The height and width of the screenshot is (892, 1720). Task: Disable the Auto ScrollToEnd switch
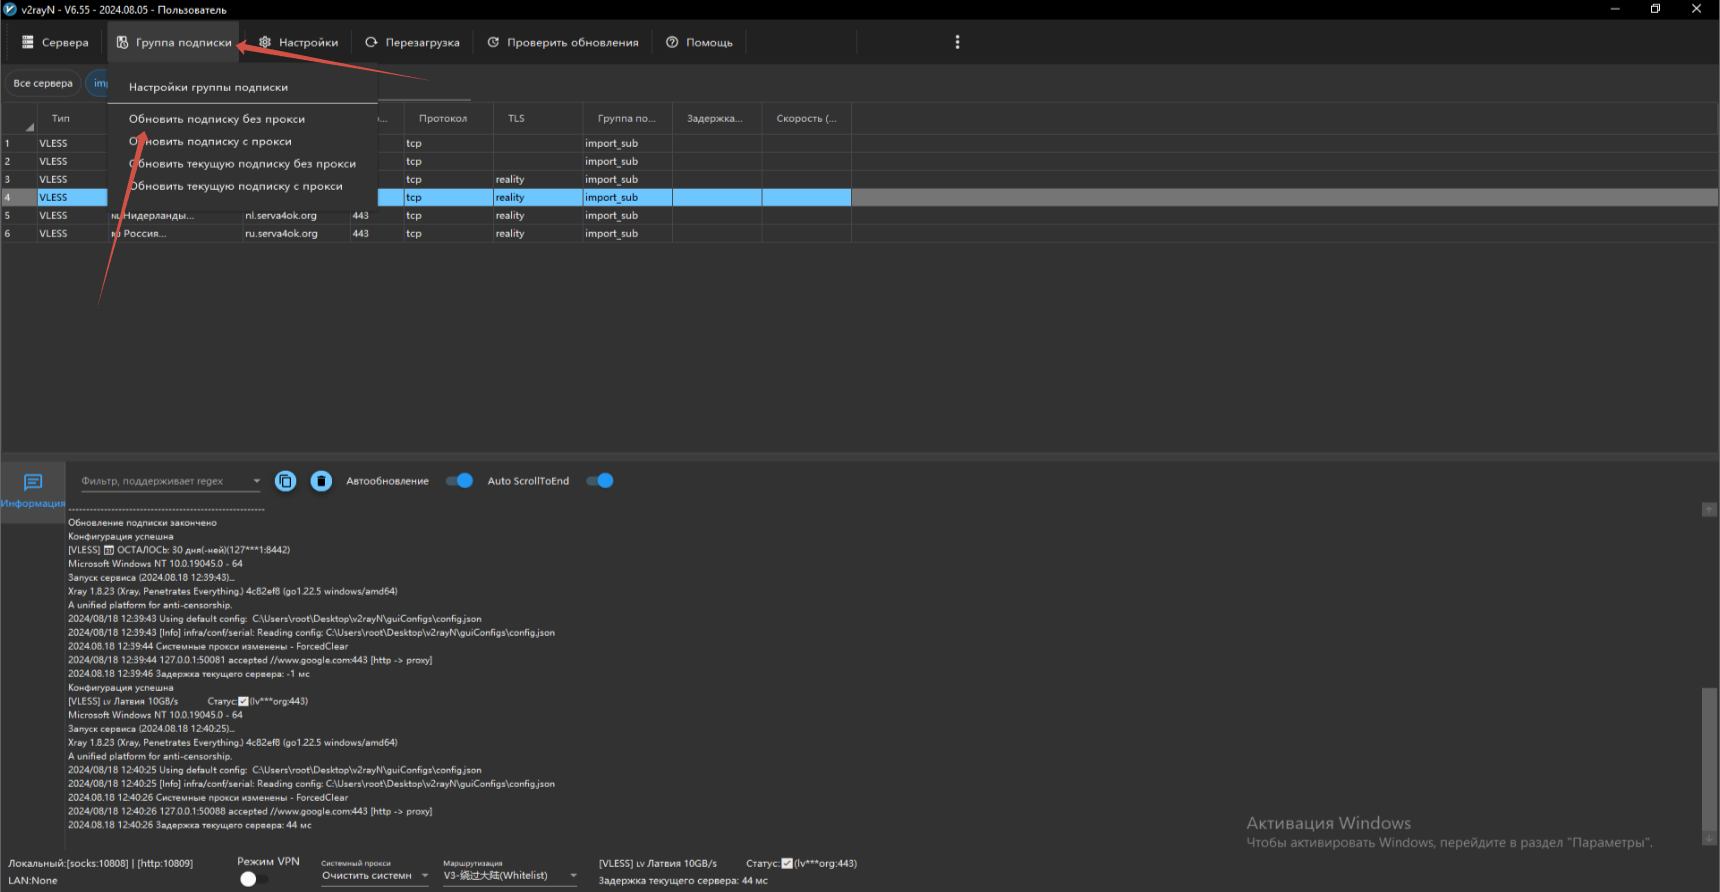(600, 481)
